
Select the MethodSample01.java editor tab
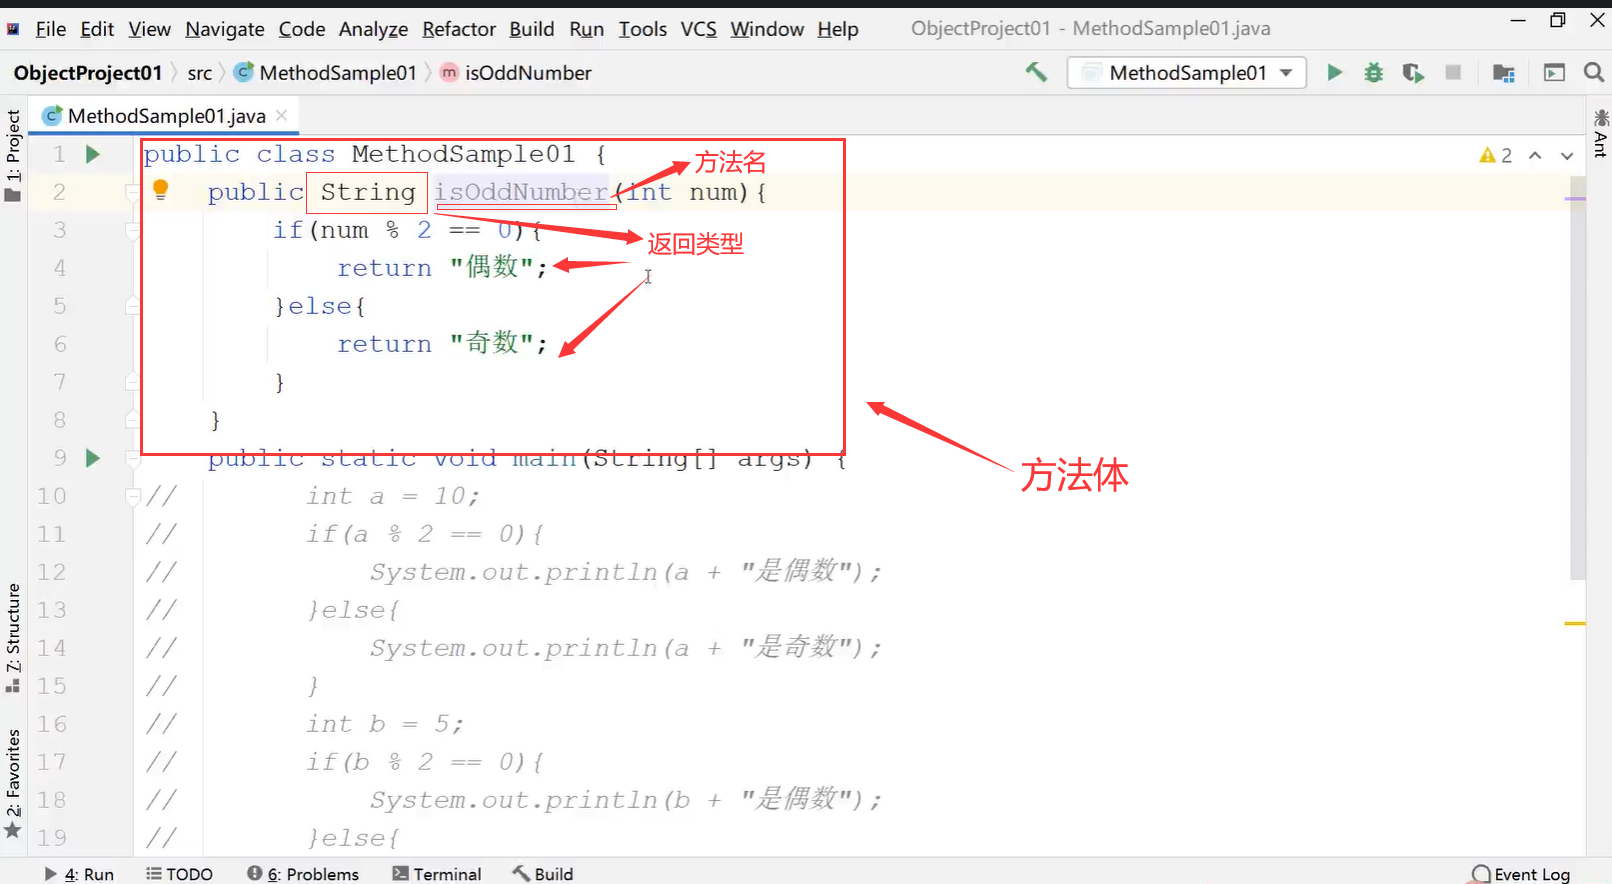point(166,116)
